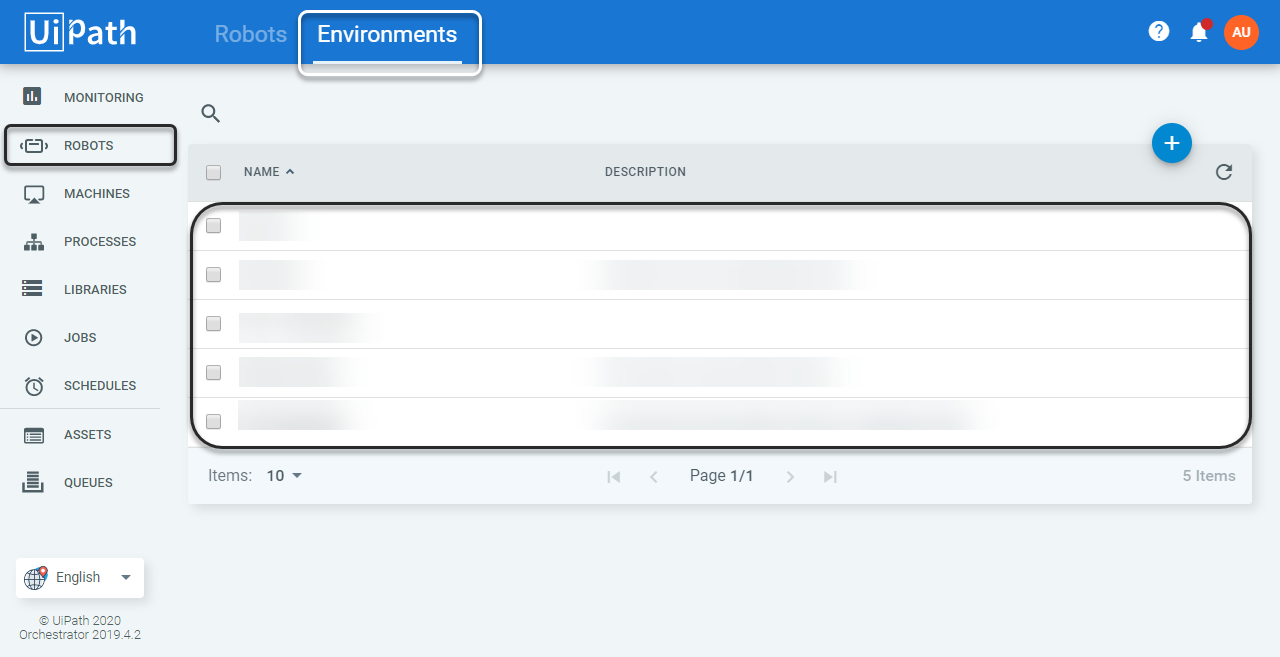Check the first environment row checkbox

[213, 226]
